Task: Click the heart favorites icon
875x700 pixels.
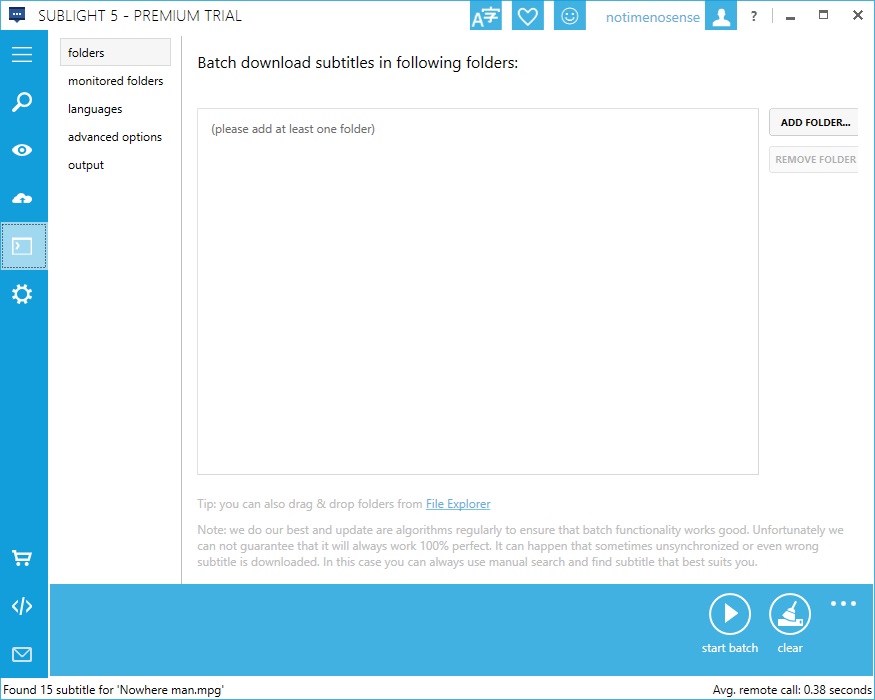Action: [527, 17]
